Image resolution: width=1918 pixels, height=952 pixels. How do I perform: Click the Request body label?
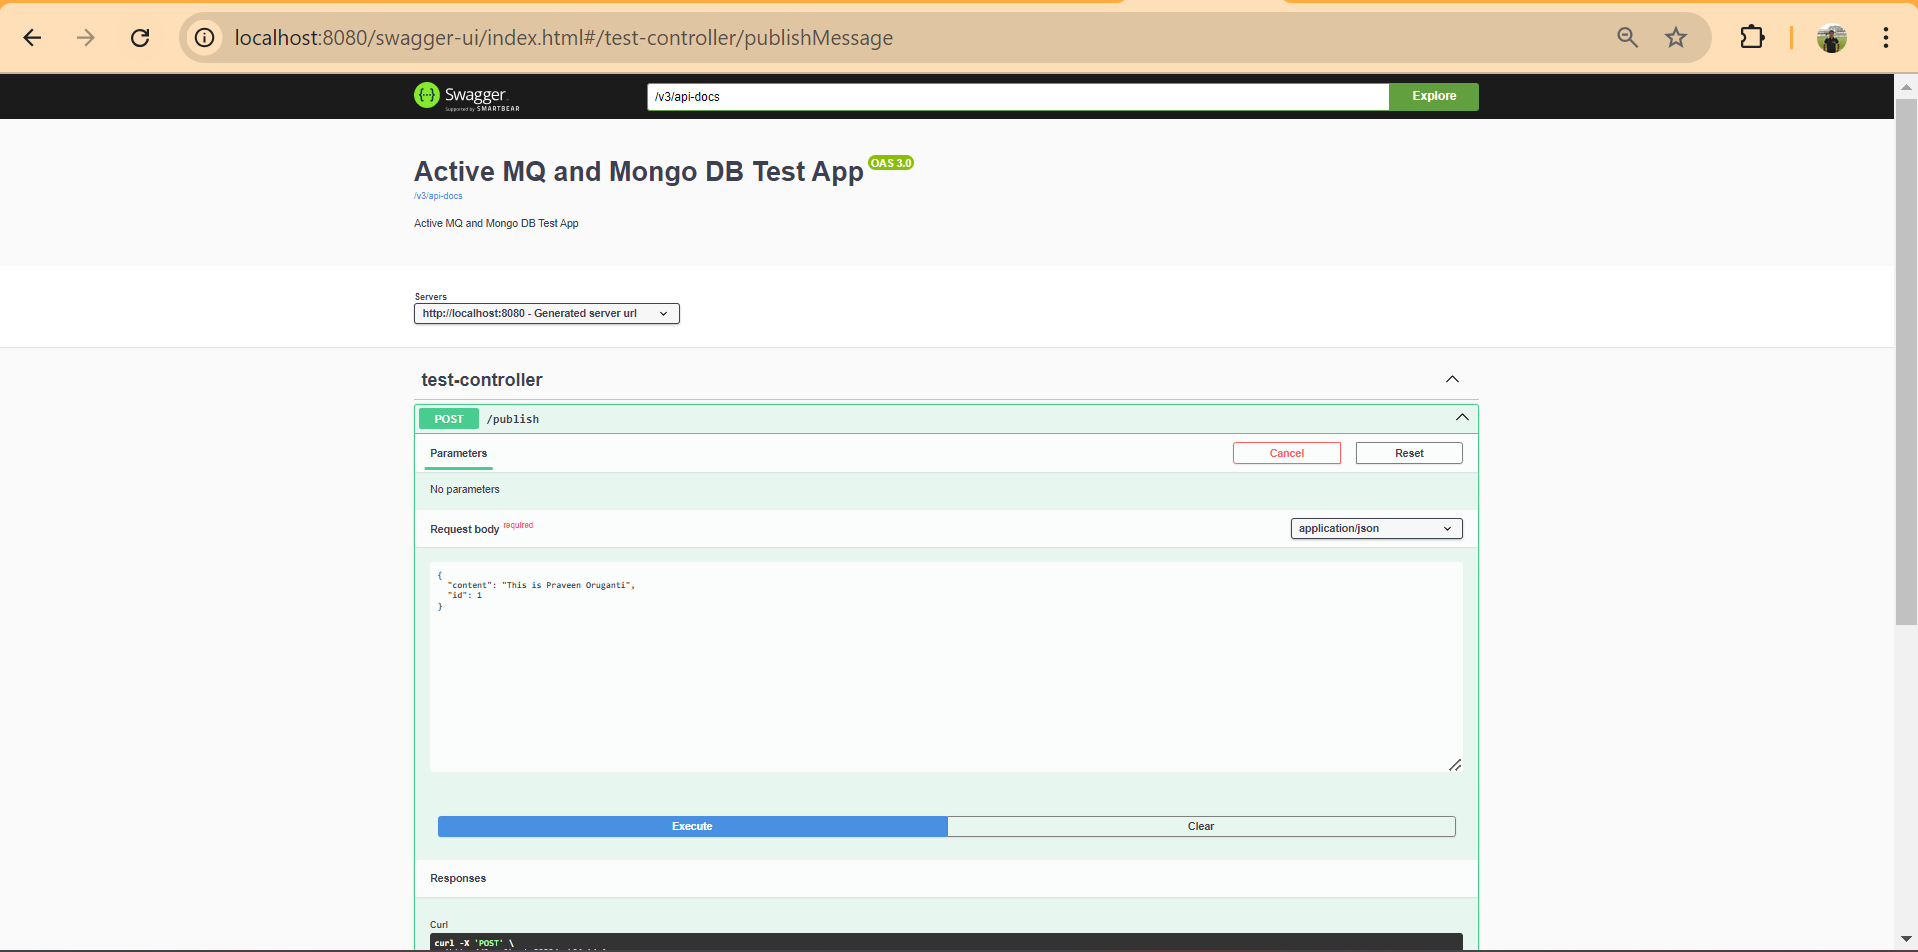tap(464, 529)
